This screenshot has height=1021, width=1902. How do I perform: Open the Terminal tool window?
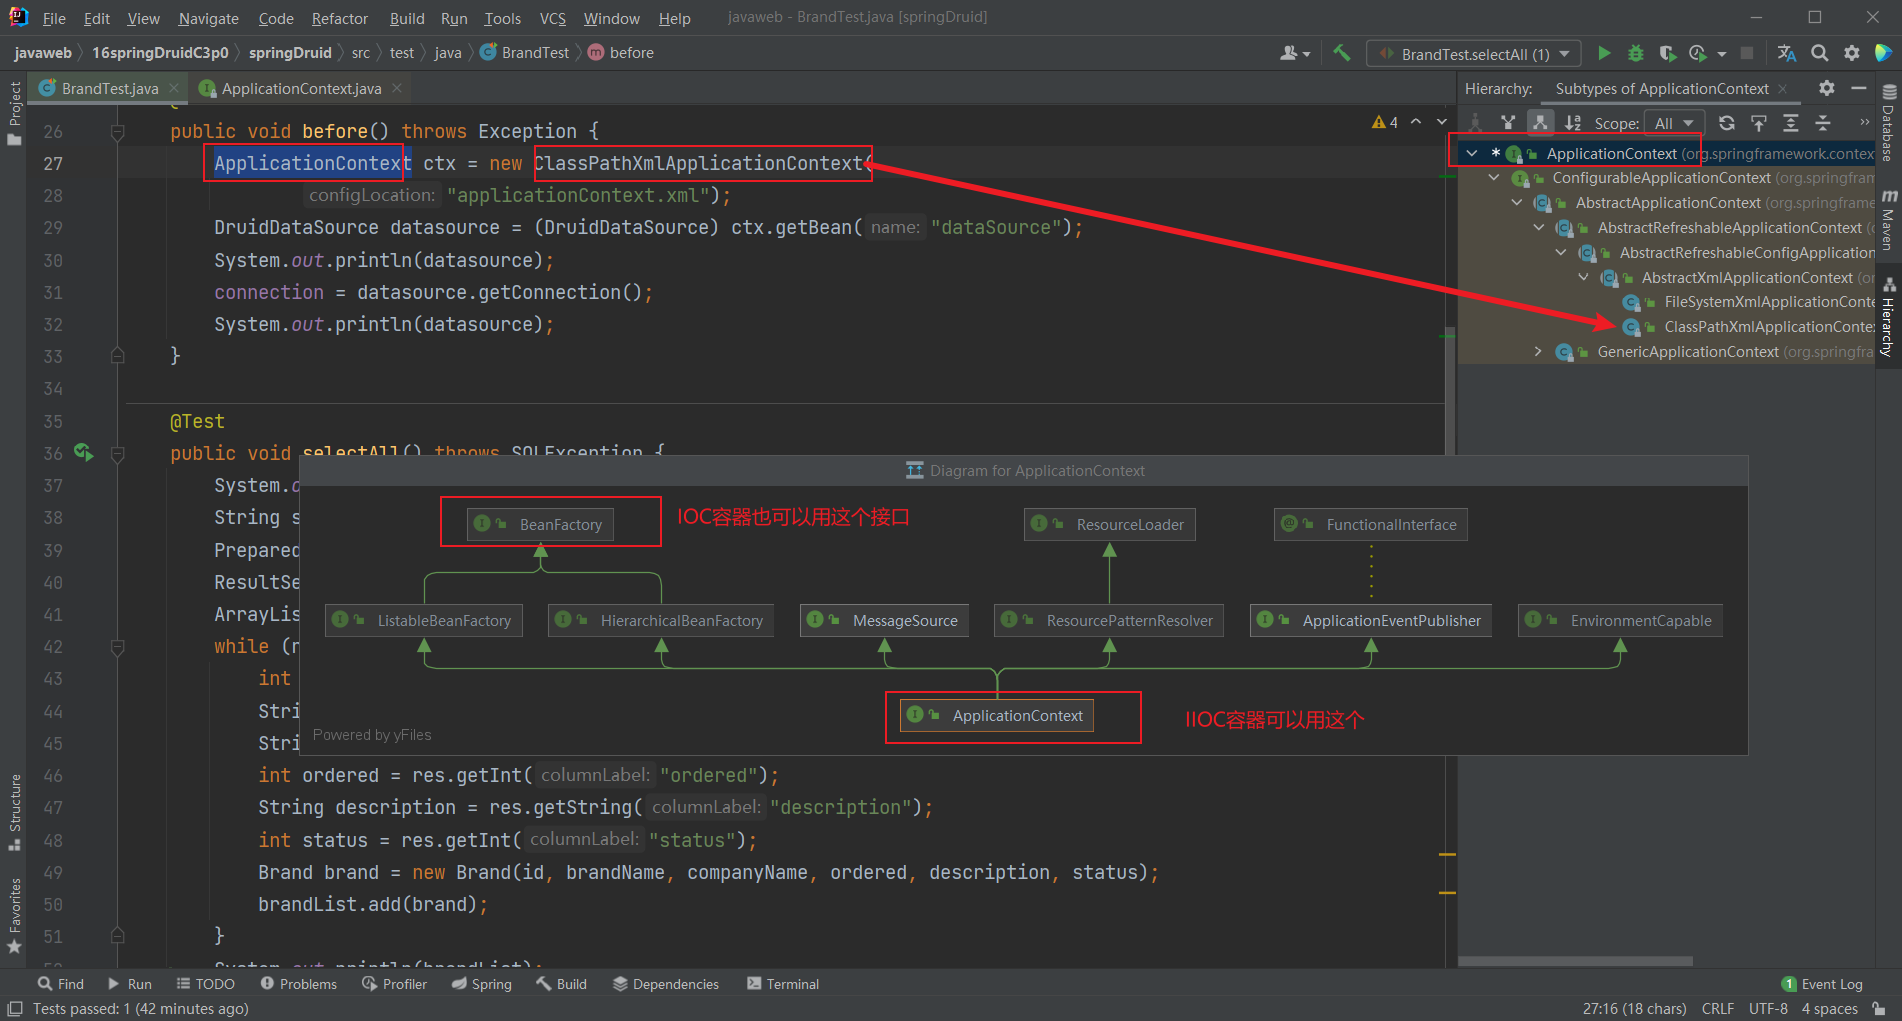[x=783, y=984]
